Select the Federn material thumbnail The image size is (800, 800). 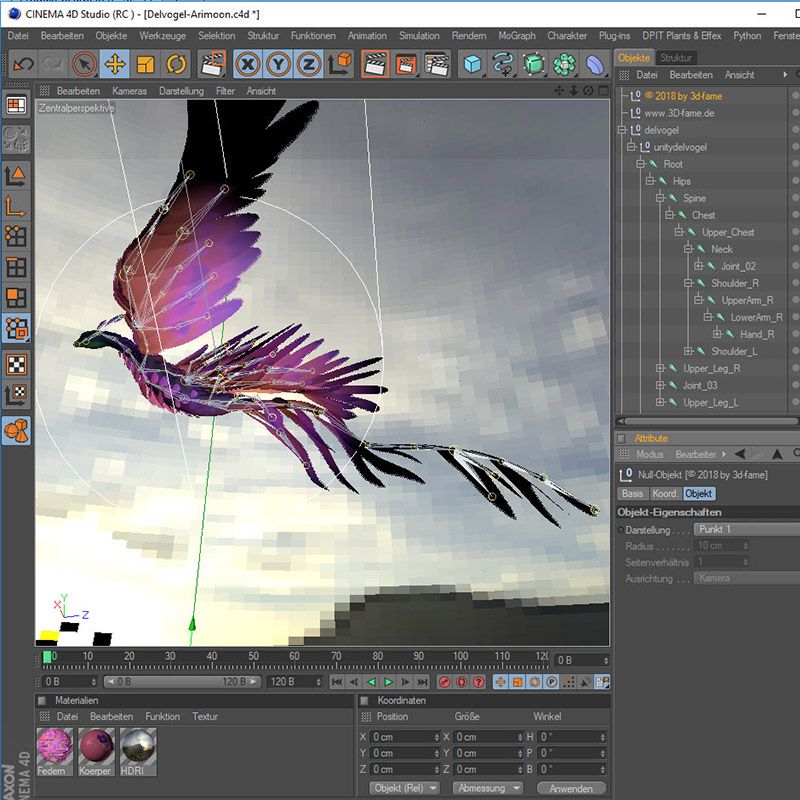(x=55, y=752)
